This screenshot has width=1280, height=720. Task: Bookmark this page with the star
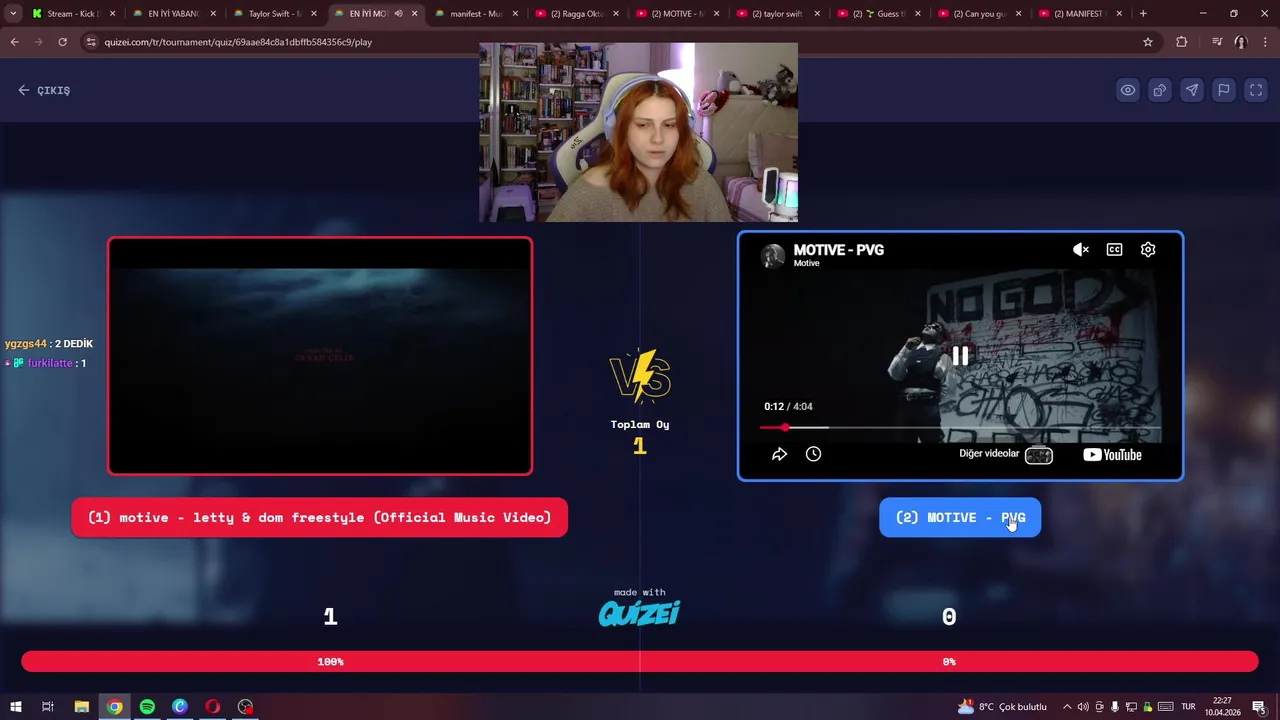(x=1148, y=42)
